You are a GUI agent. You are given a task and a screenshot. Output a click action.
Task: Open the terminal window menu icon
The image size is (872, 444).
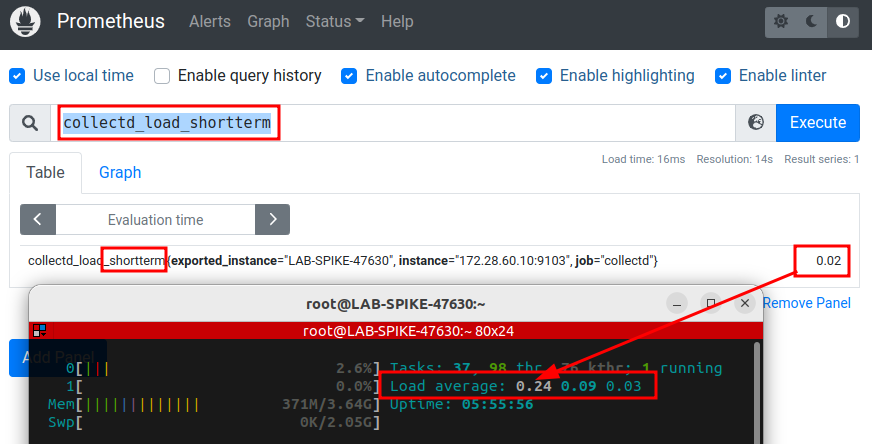pyautogui.click(x=39, y=330)
